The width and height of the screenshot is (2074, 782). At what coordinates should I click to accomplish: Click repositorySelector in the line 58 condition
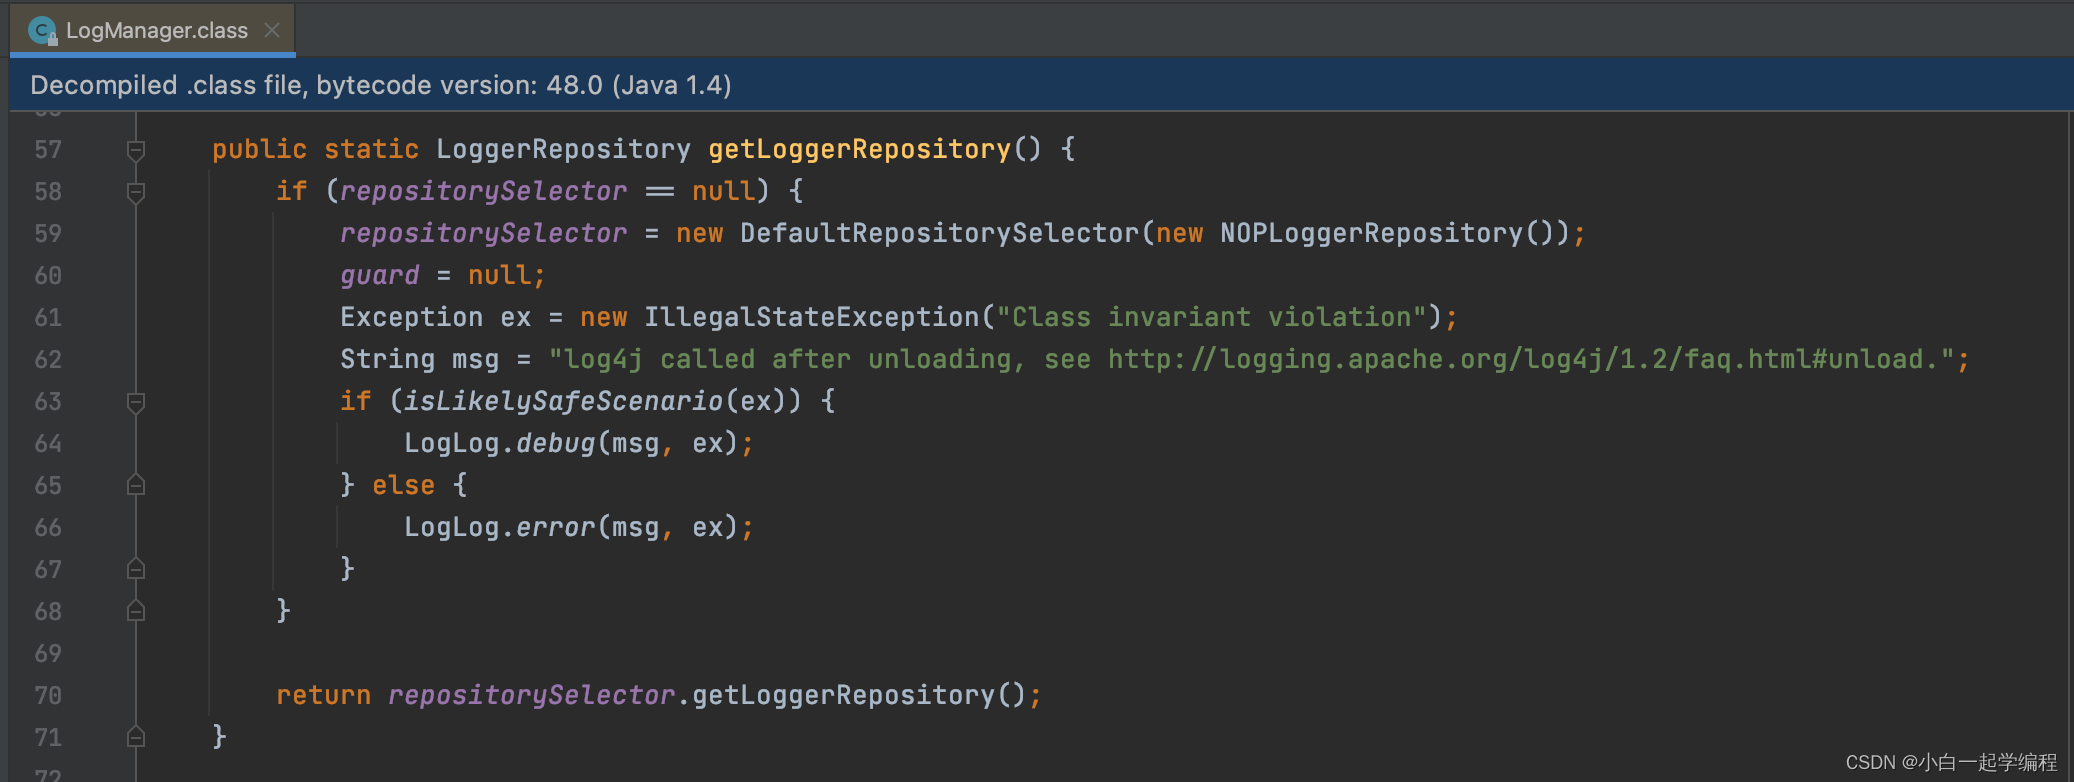[483, 191]
